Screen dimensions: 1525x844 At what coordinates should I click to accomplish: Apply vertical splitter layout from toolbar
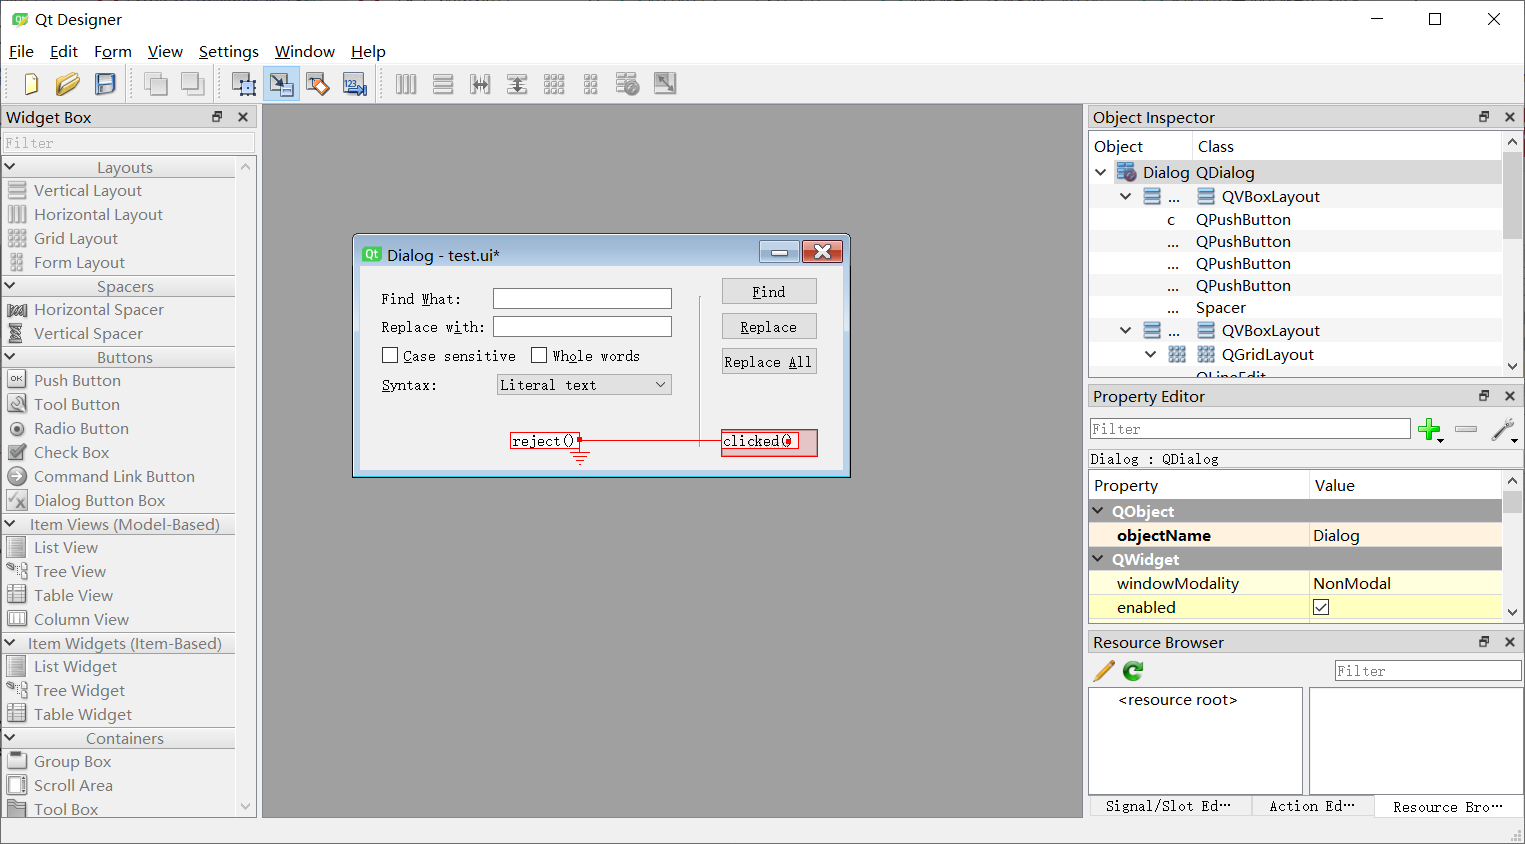[x=517, y=84]
